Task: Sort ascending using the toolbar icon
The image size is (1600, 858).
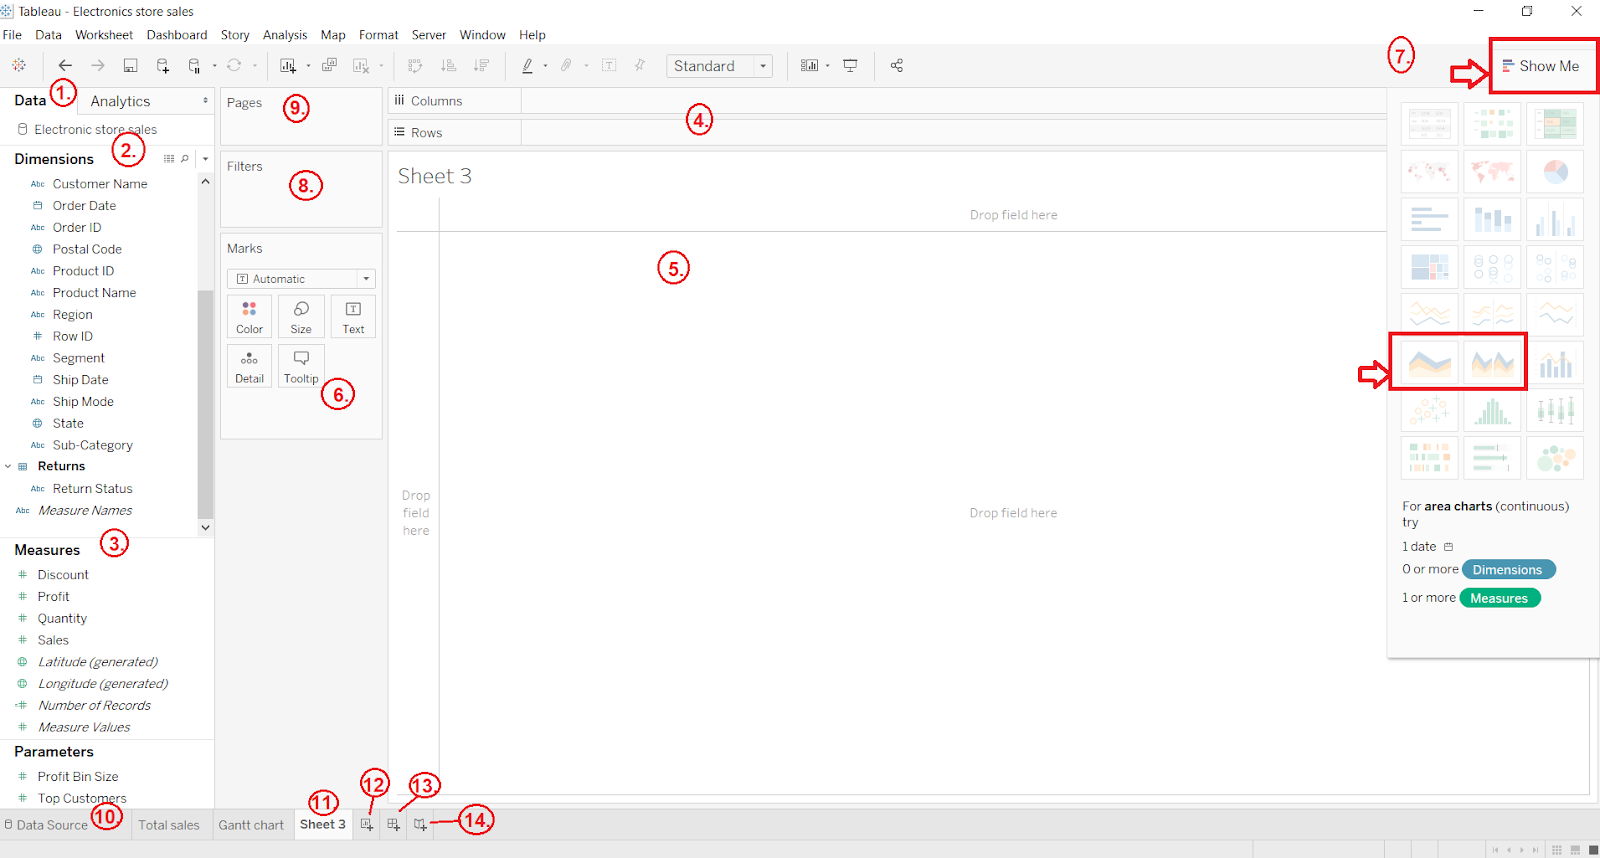Action: pos(448,66)
